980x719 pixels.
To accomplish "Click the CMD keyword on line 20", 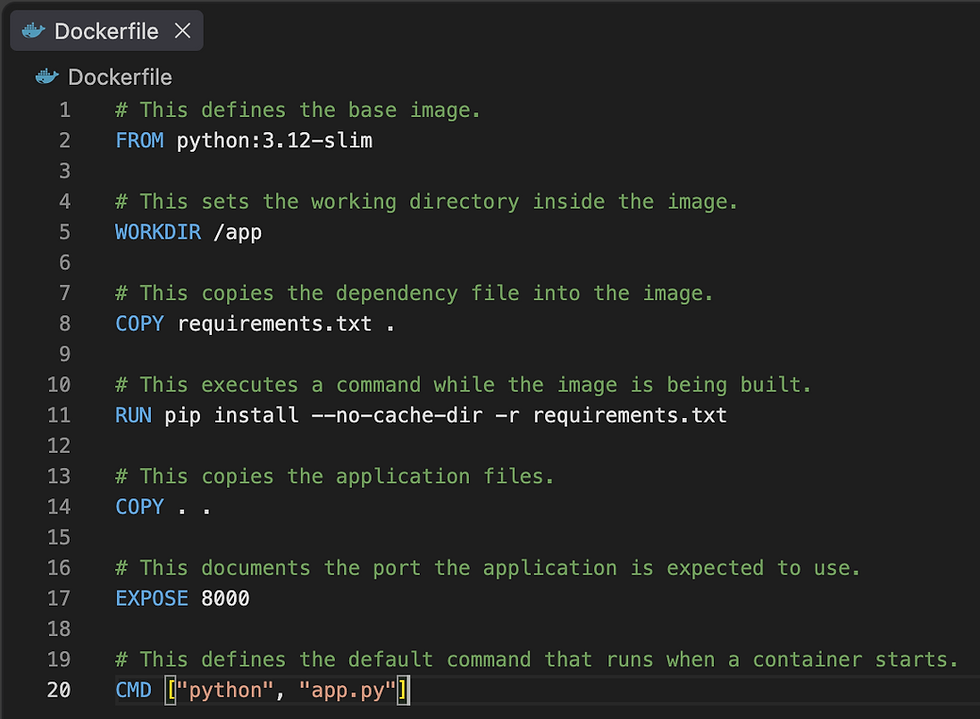I will 133,690.
